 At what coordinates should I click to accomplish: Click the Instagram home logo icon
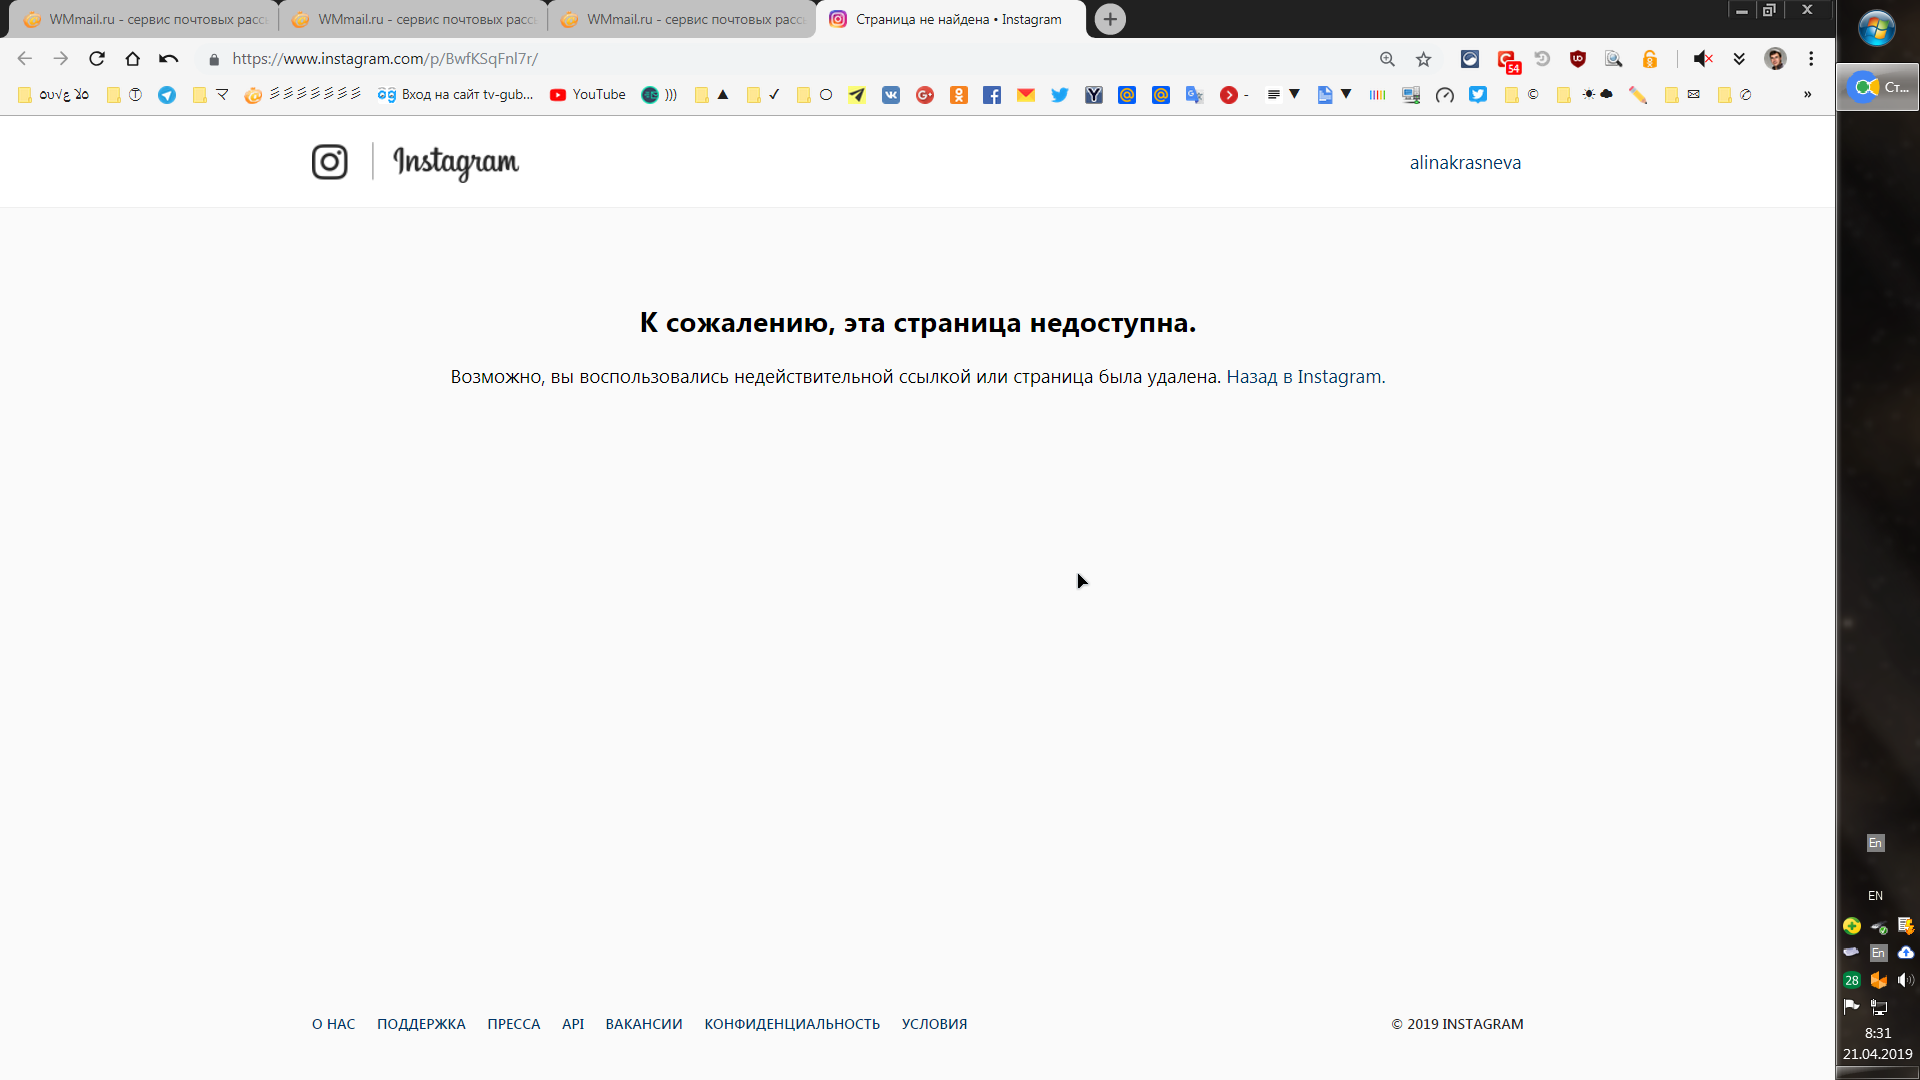(x=330, y=161)
